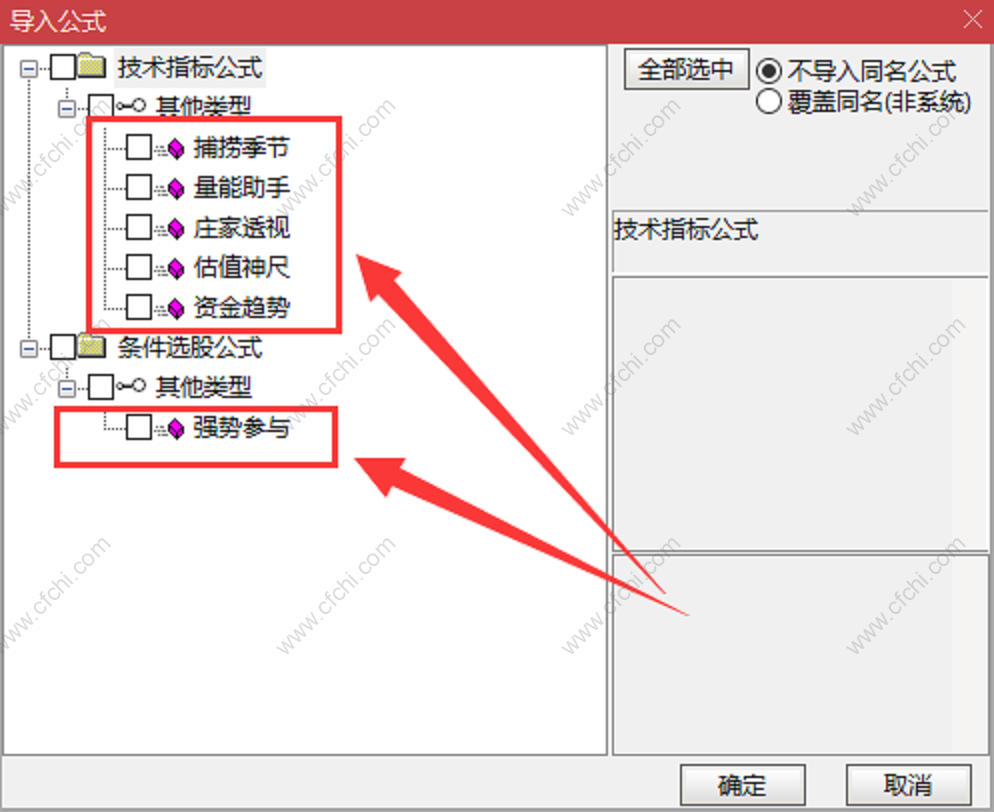The image size is (994, 812).
Task: Collapse the 条件选股公式 tree node
Action: 29,349
